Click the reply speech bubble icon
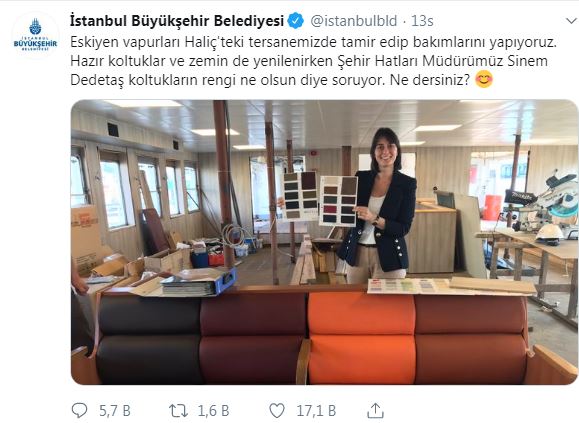The width and height of the screenshot is (579, 423). coord(79,410)
